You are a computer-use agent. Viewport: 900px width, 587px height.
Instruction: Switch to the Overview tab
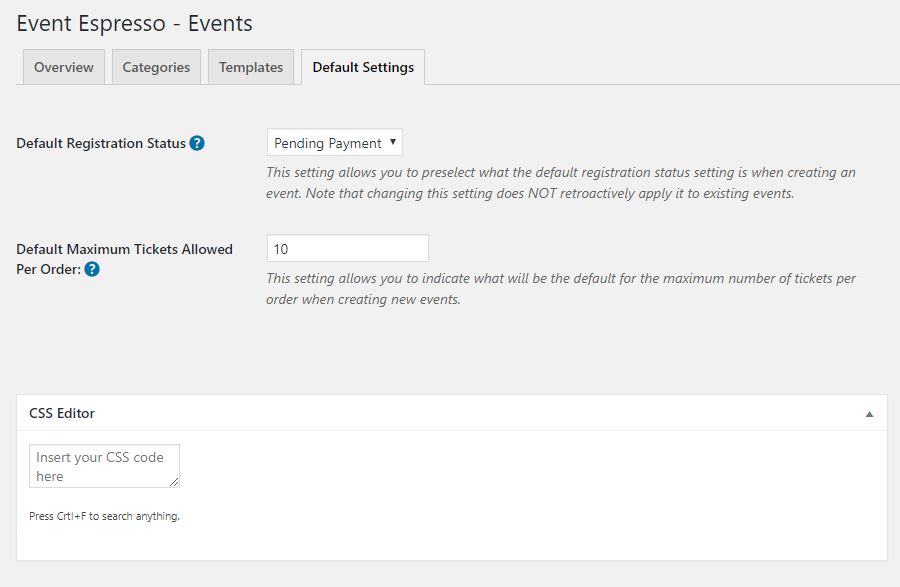point(64,67)
